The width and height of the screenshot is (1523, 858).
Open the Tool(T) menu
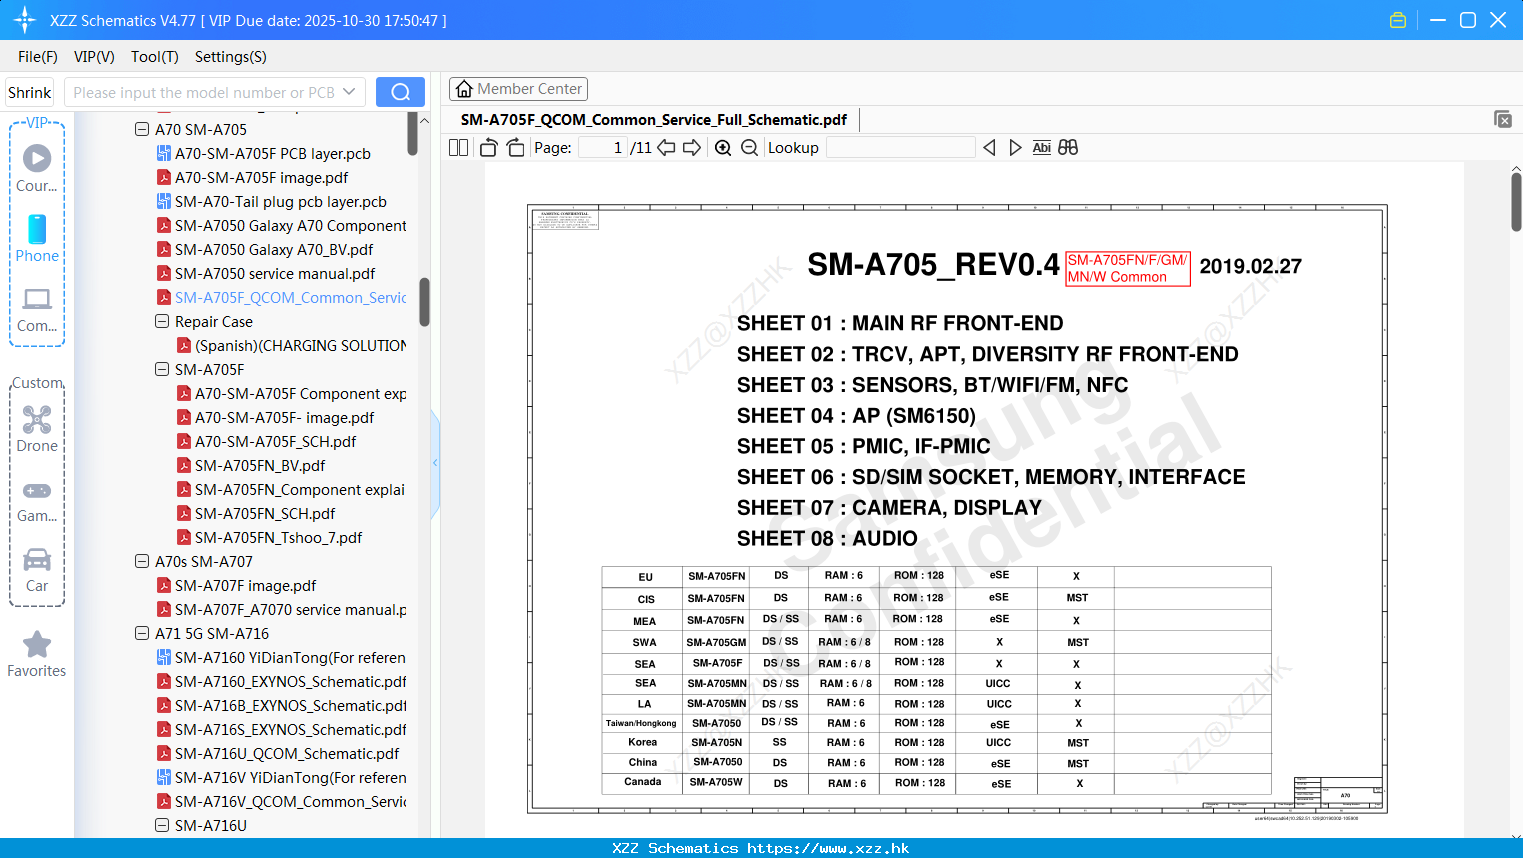pyautogui.click(x=155, y=57)
